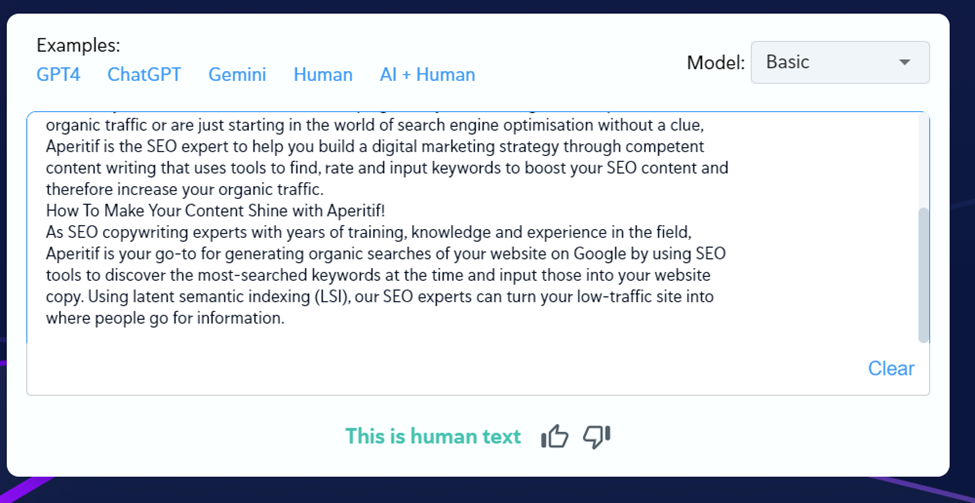Image resolution: width=975 pixels, height=503 pixels.
Task: Click the 'Model:' label
Action: (716, 63)
